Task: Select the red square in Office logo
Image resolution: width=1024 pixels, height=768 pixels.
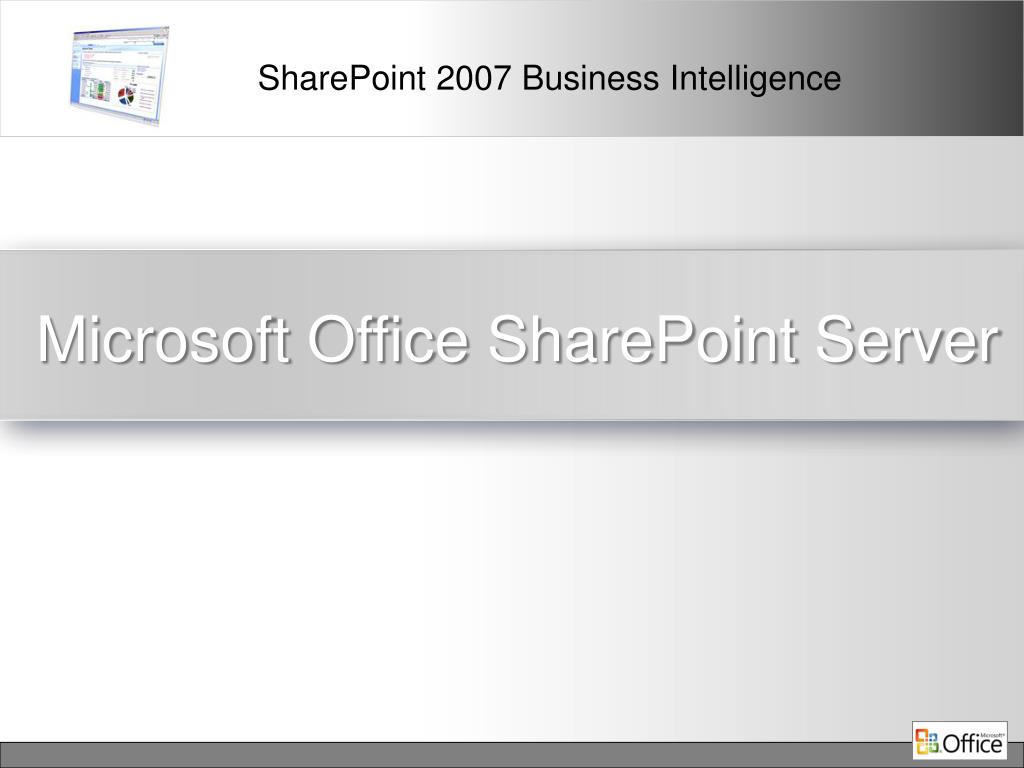Action: pos(922,735)
